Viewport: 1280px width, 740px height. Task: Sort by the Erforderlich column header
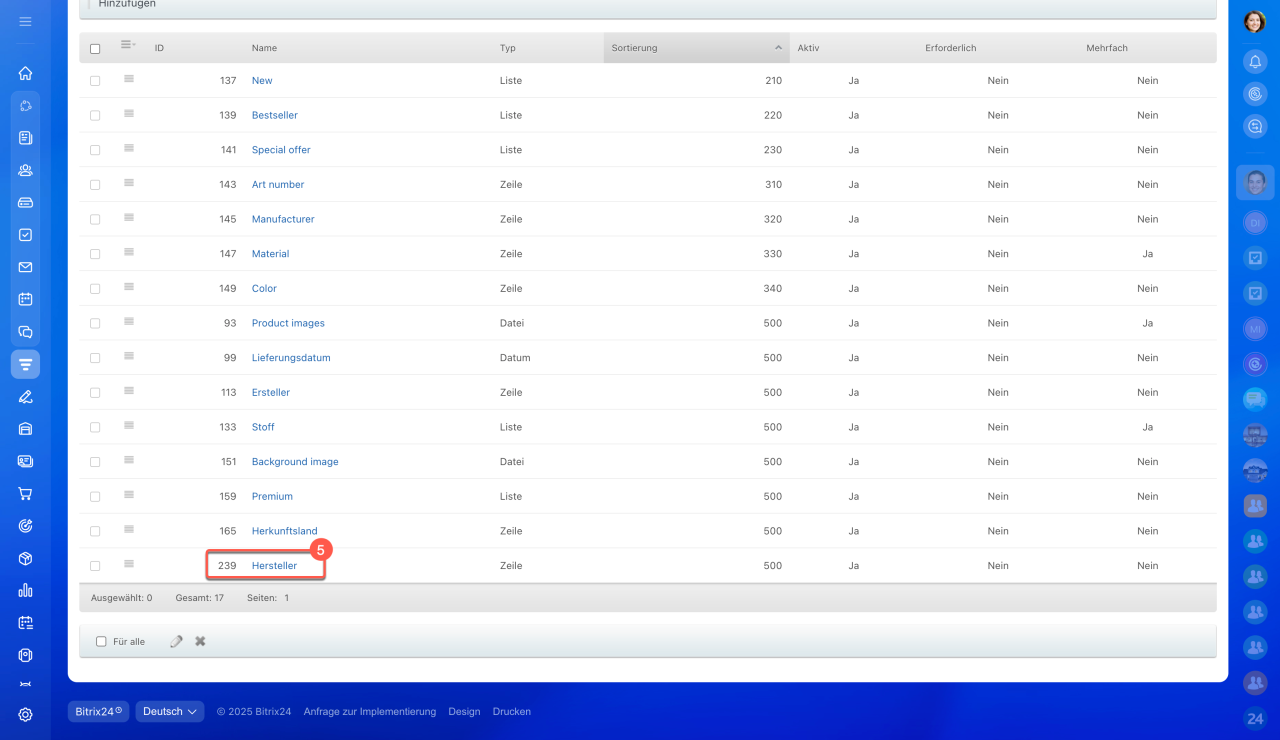coord(951,48)
